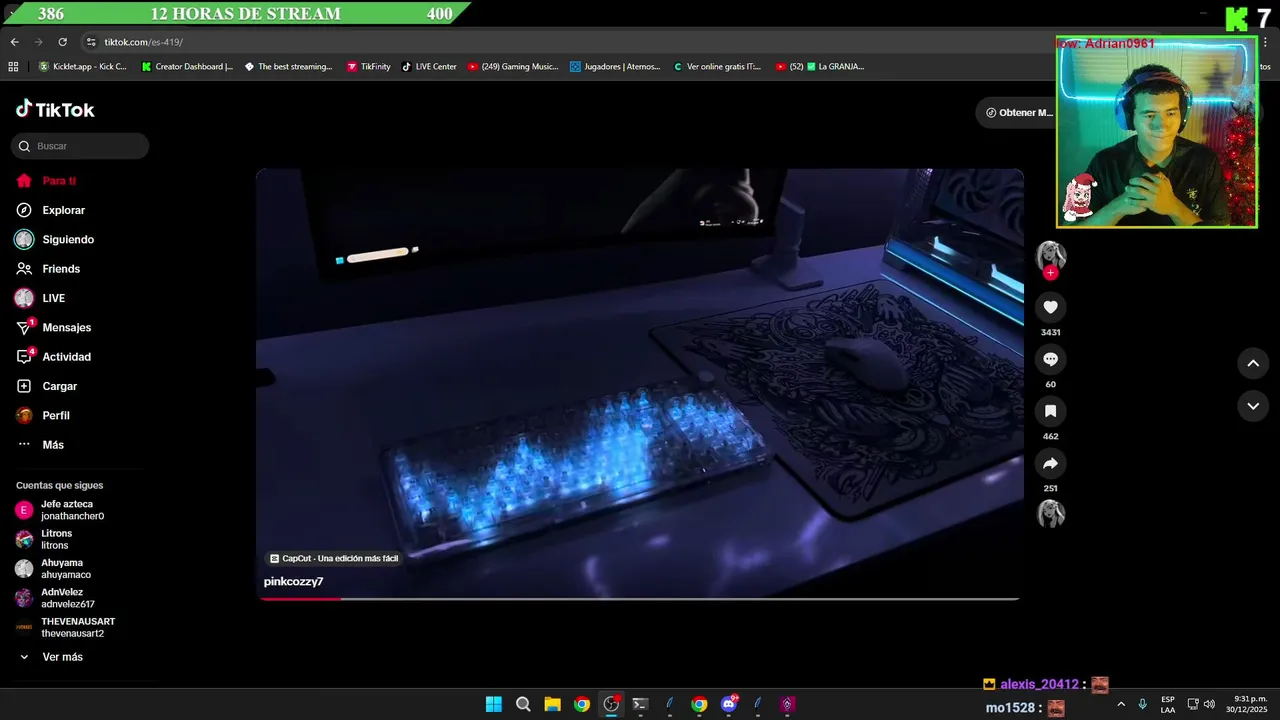Reload the page in the browser
This screenshot has height=720, width=1280.
[62, 42]
